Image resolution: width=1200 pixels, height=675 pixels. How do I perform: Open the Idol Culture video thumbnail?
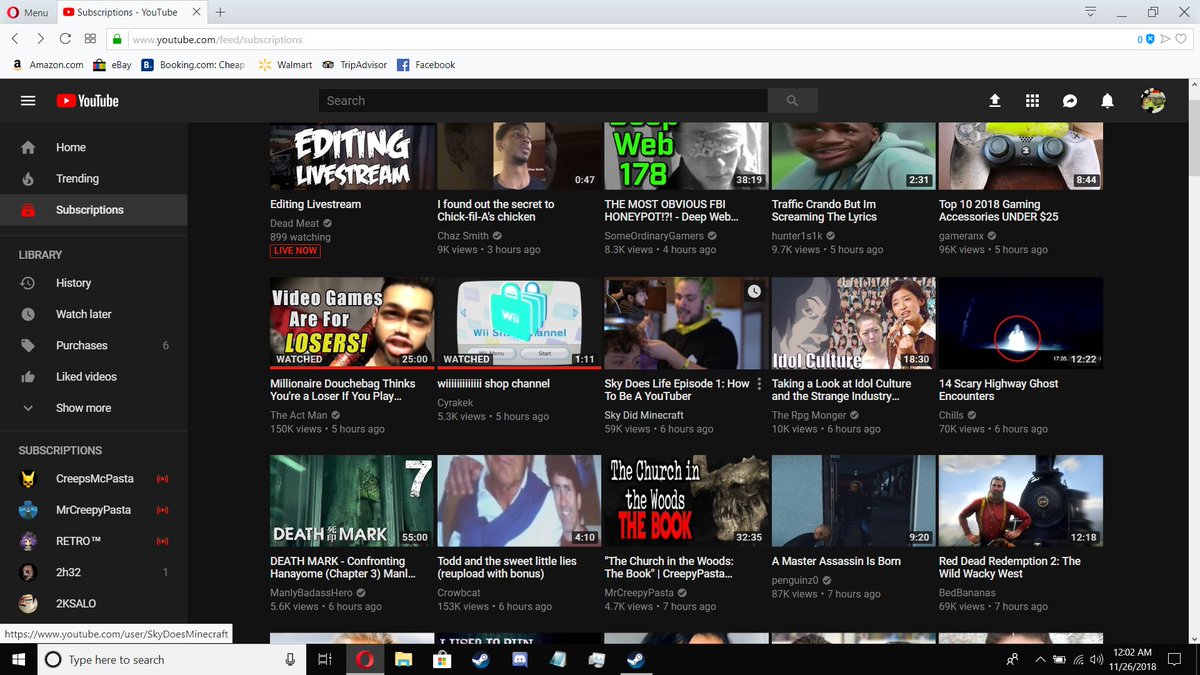[x=853, y=323]
